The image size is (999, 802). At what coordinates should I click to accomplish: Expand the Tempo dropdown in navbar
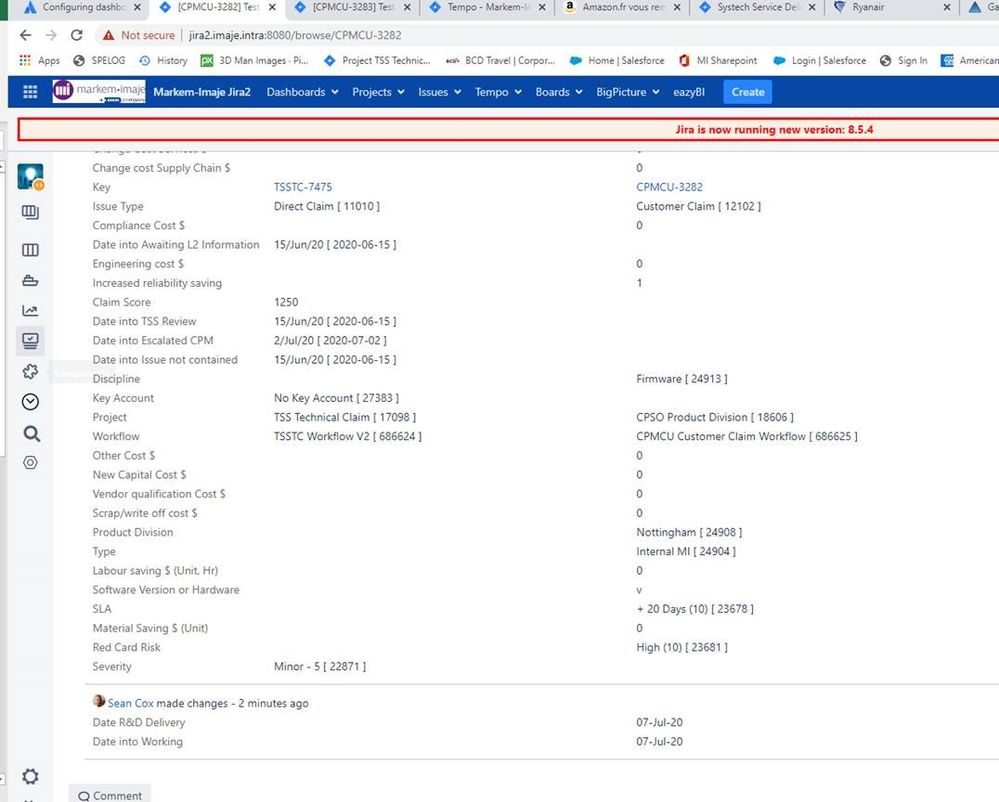(498, 92)
